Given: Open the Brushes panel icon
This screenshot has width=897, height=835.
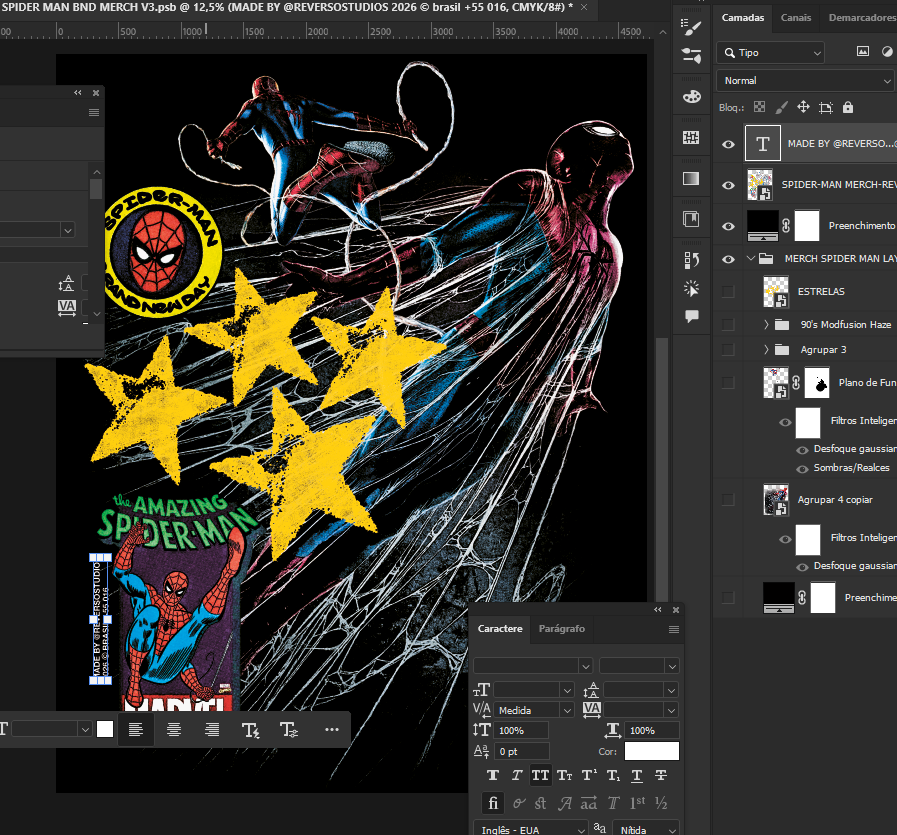Looking at the screenshot, I should pyautogui.click(x=691, y=55).
